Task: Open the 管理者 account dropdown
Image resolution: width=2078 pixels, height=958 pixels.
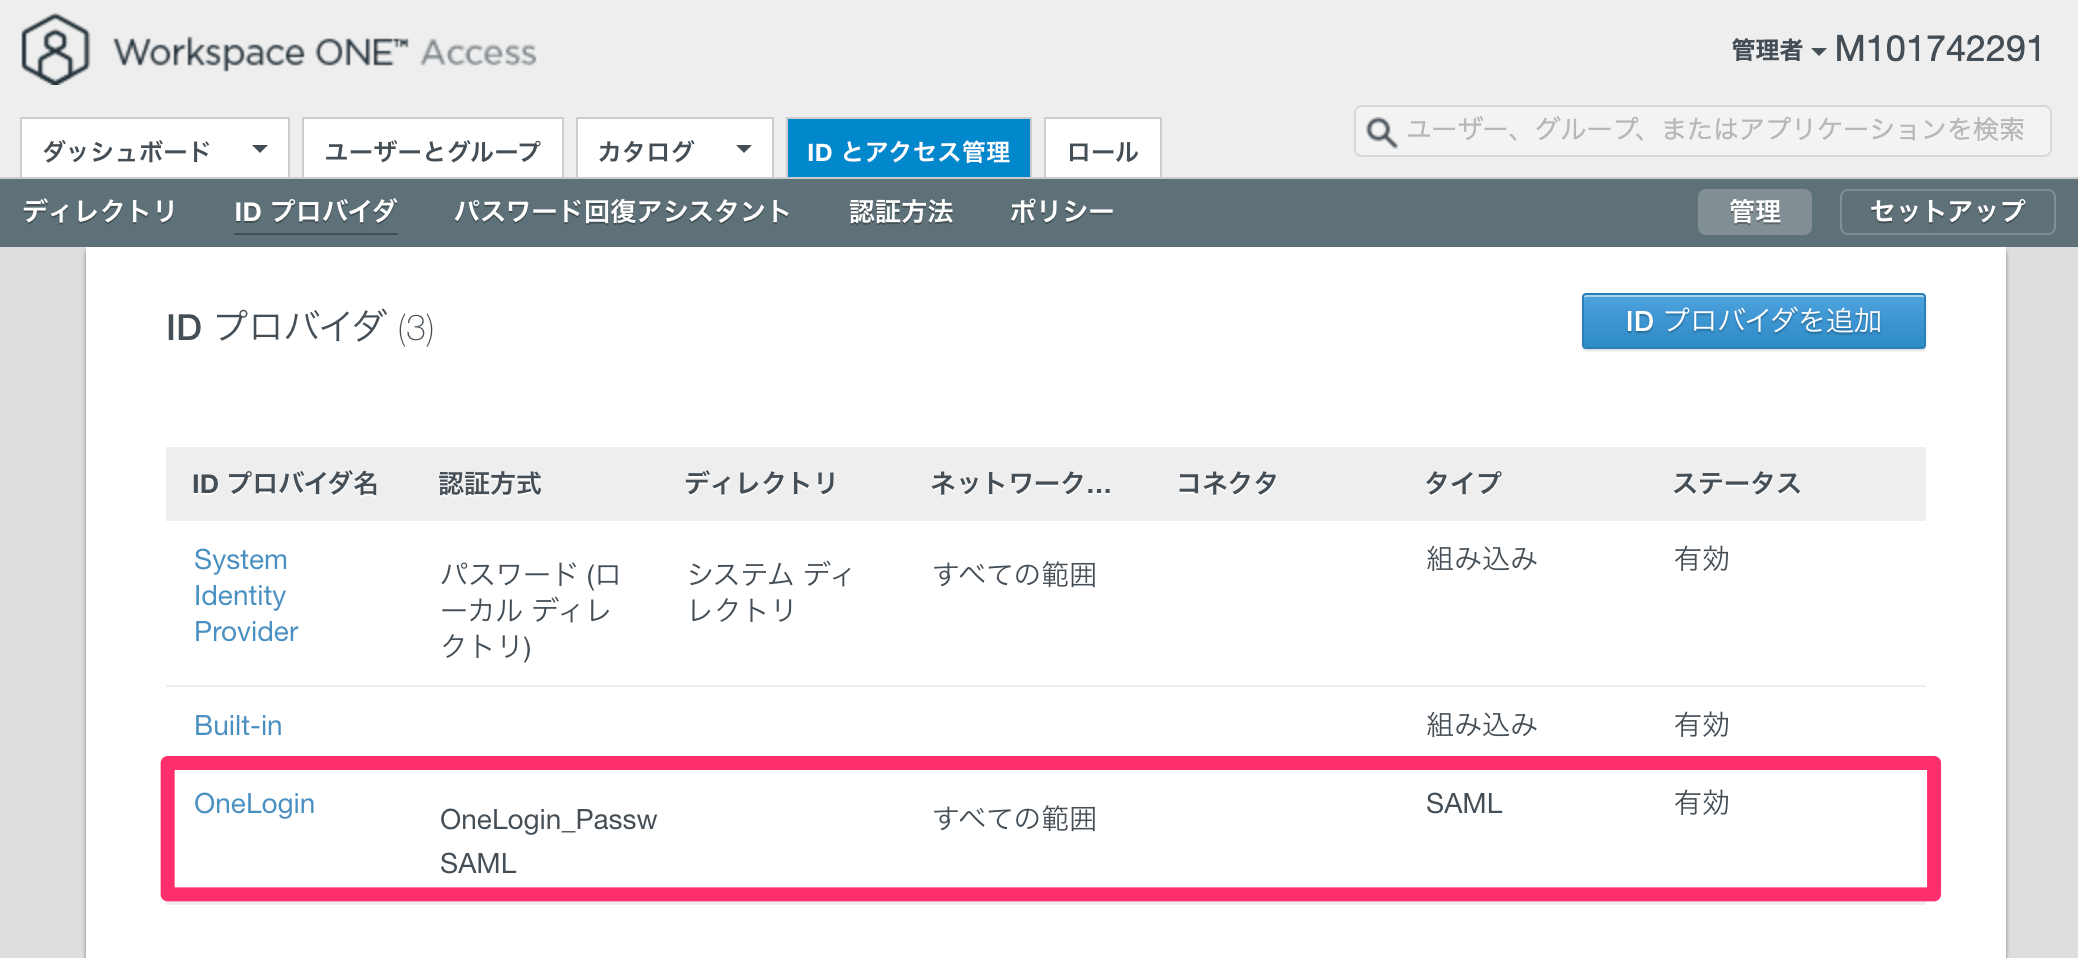Action: (1778, 50)
